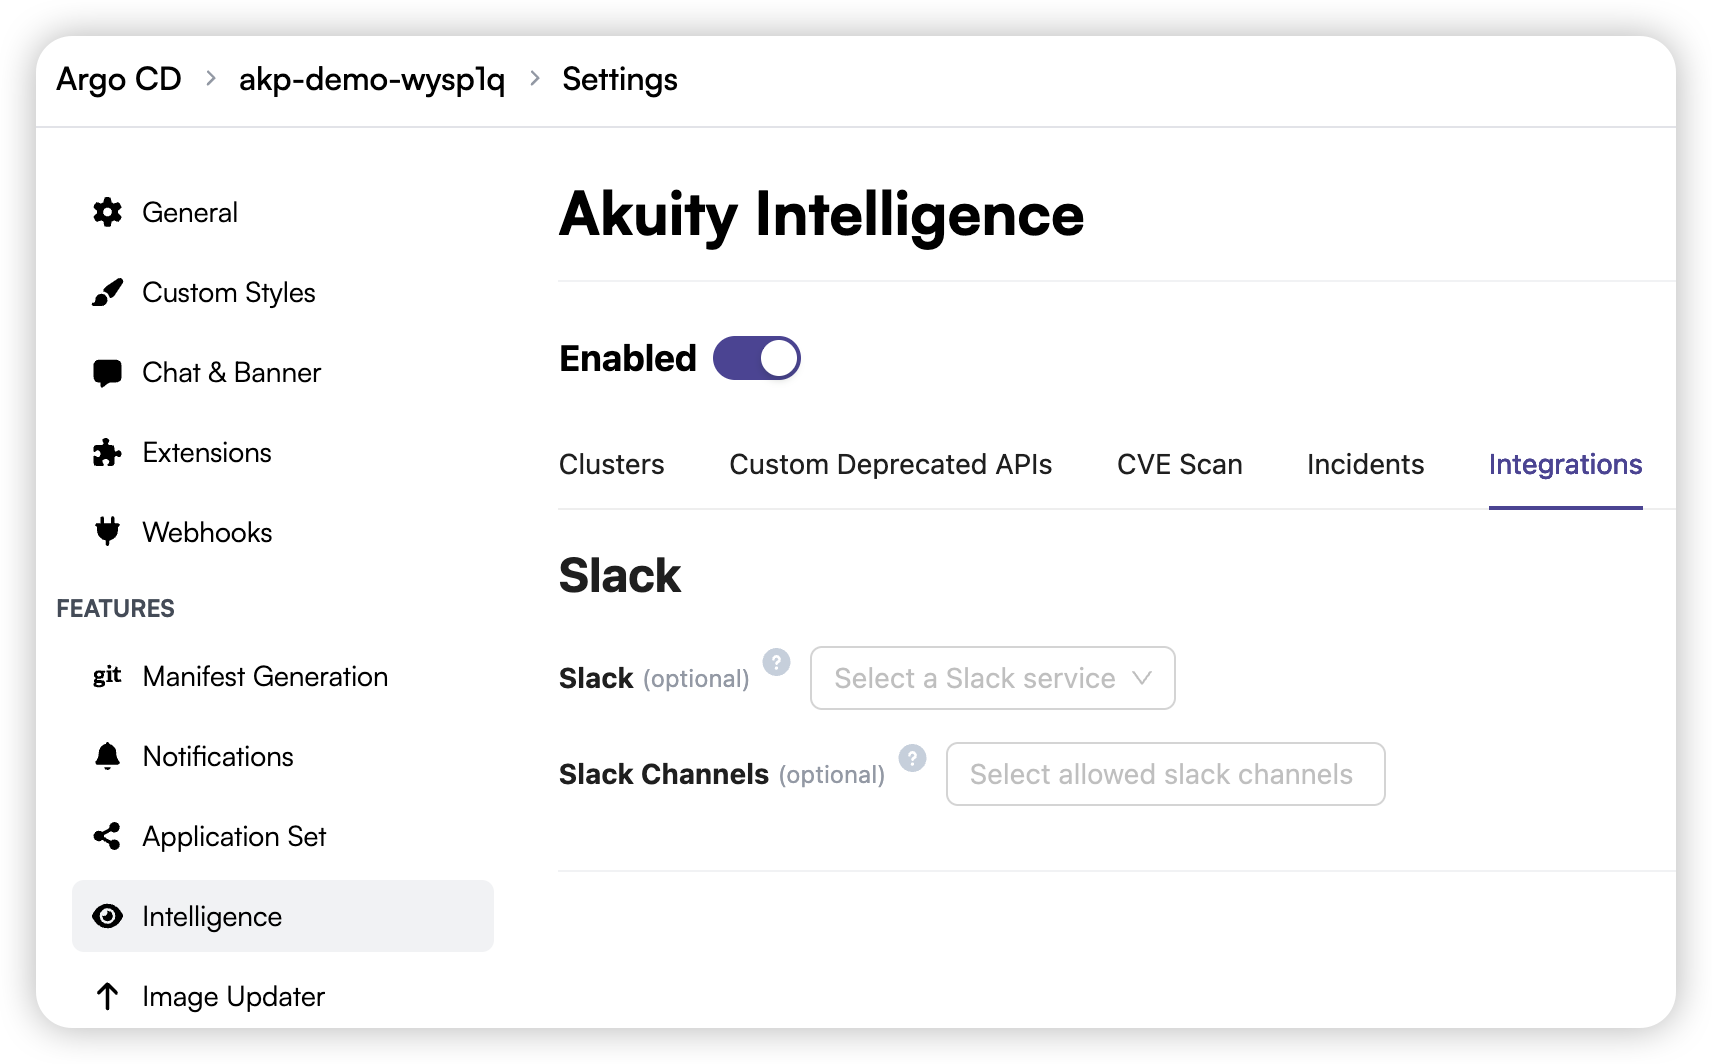
Task: Click the Argo CD breadcrumb link
Action: 119,79
